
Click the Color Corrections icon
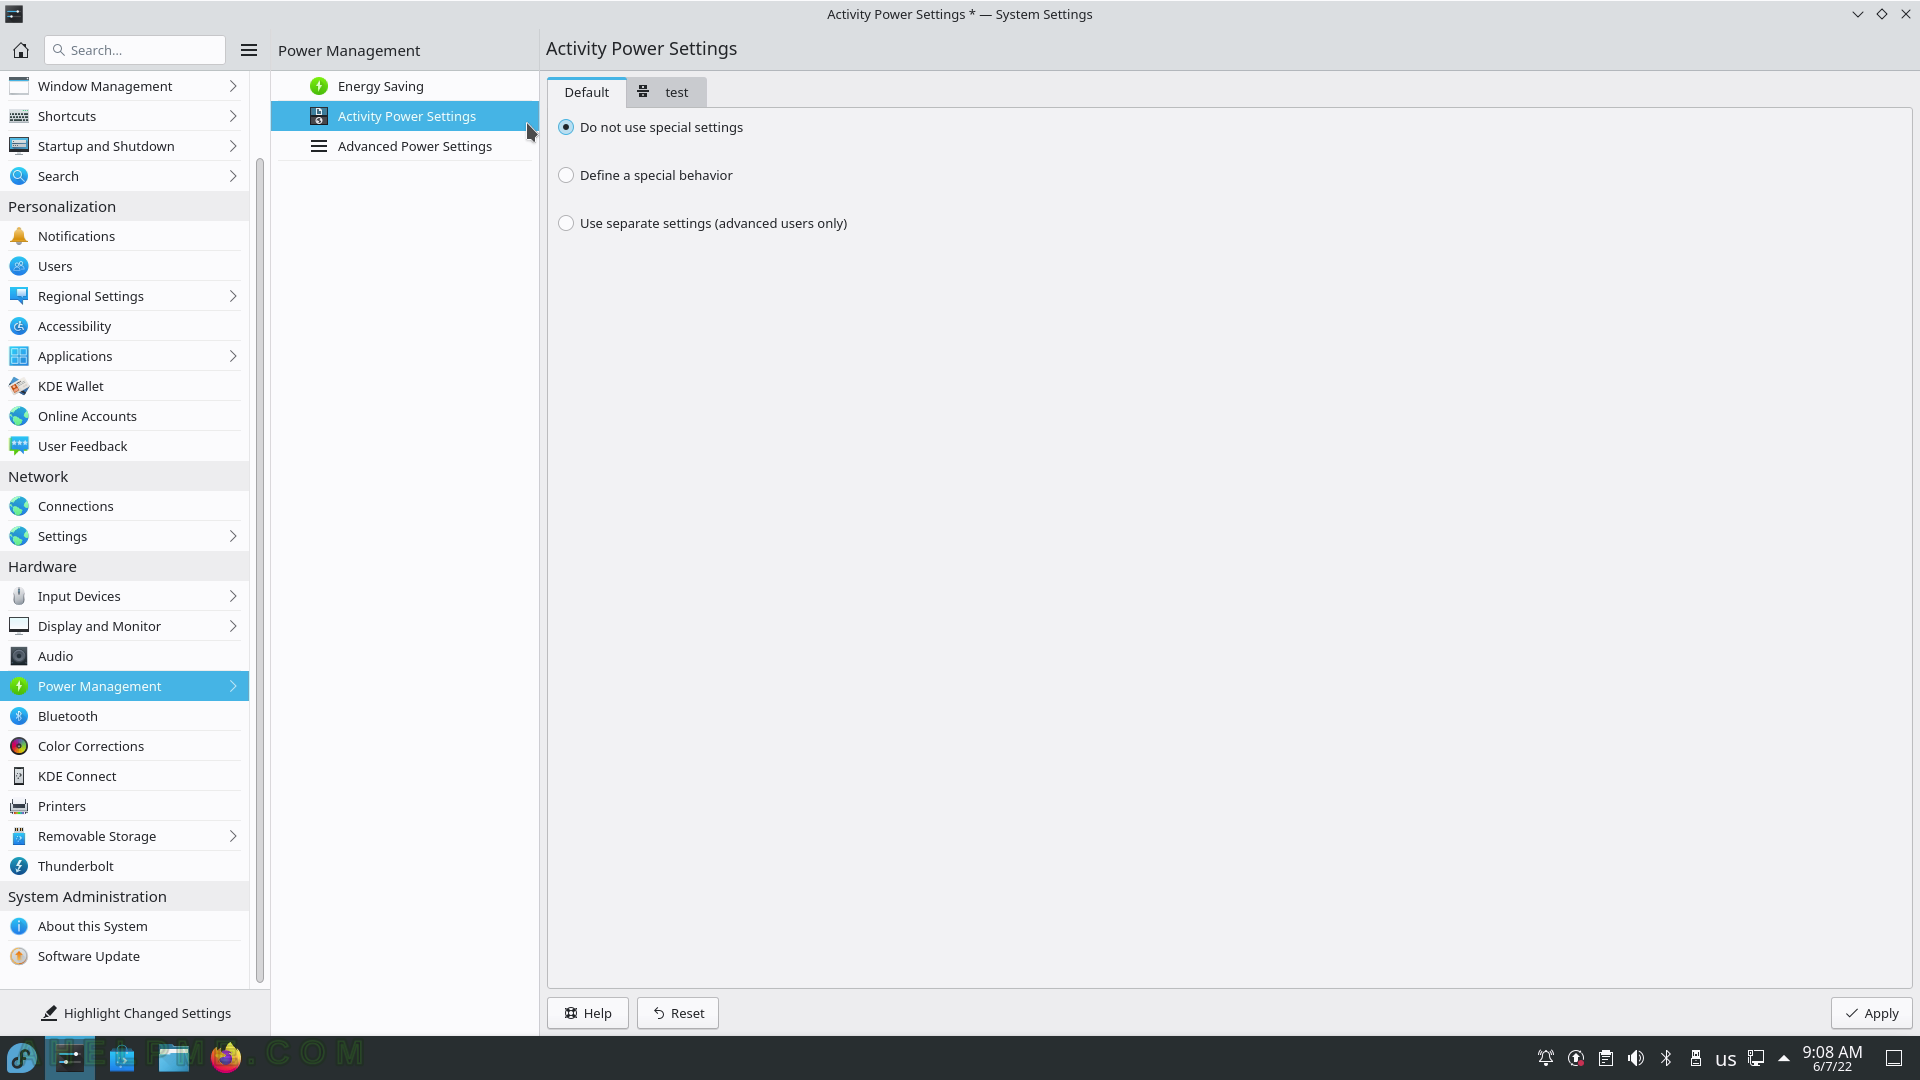(19, 746)
